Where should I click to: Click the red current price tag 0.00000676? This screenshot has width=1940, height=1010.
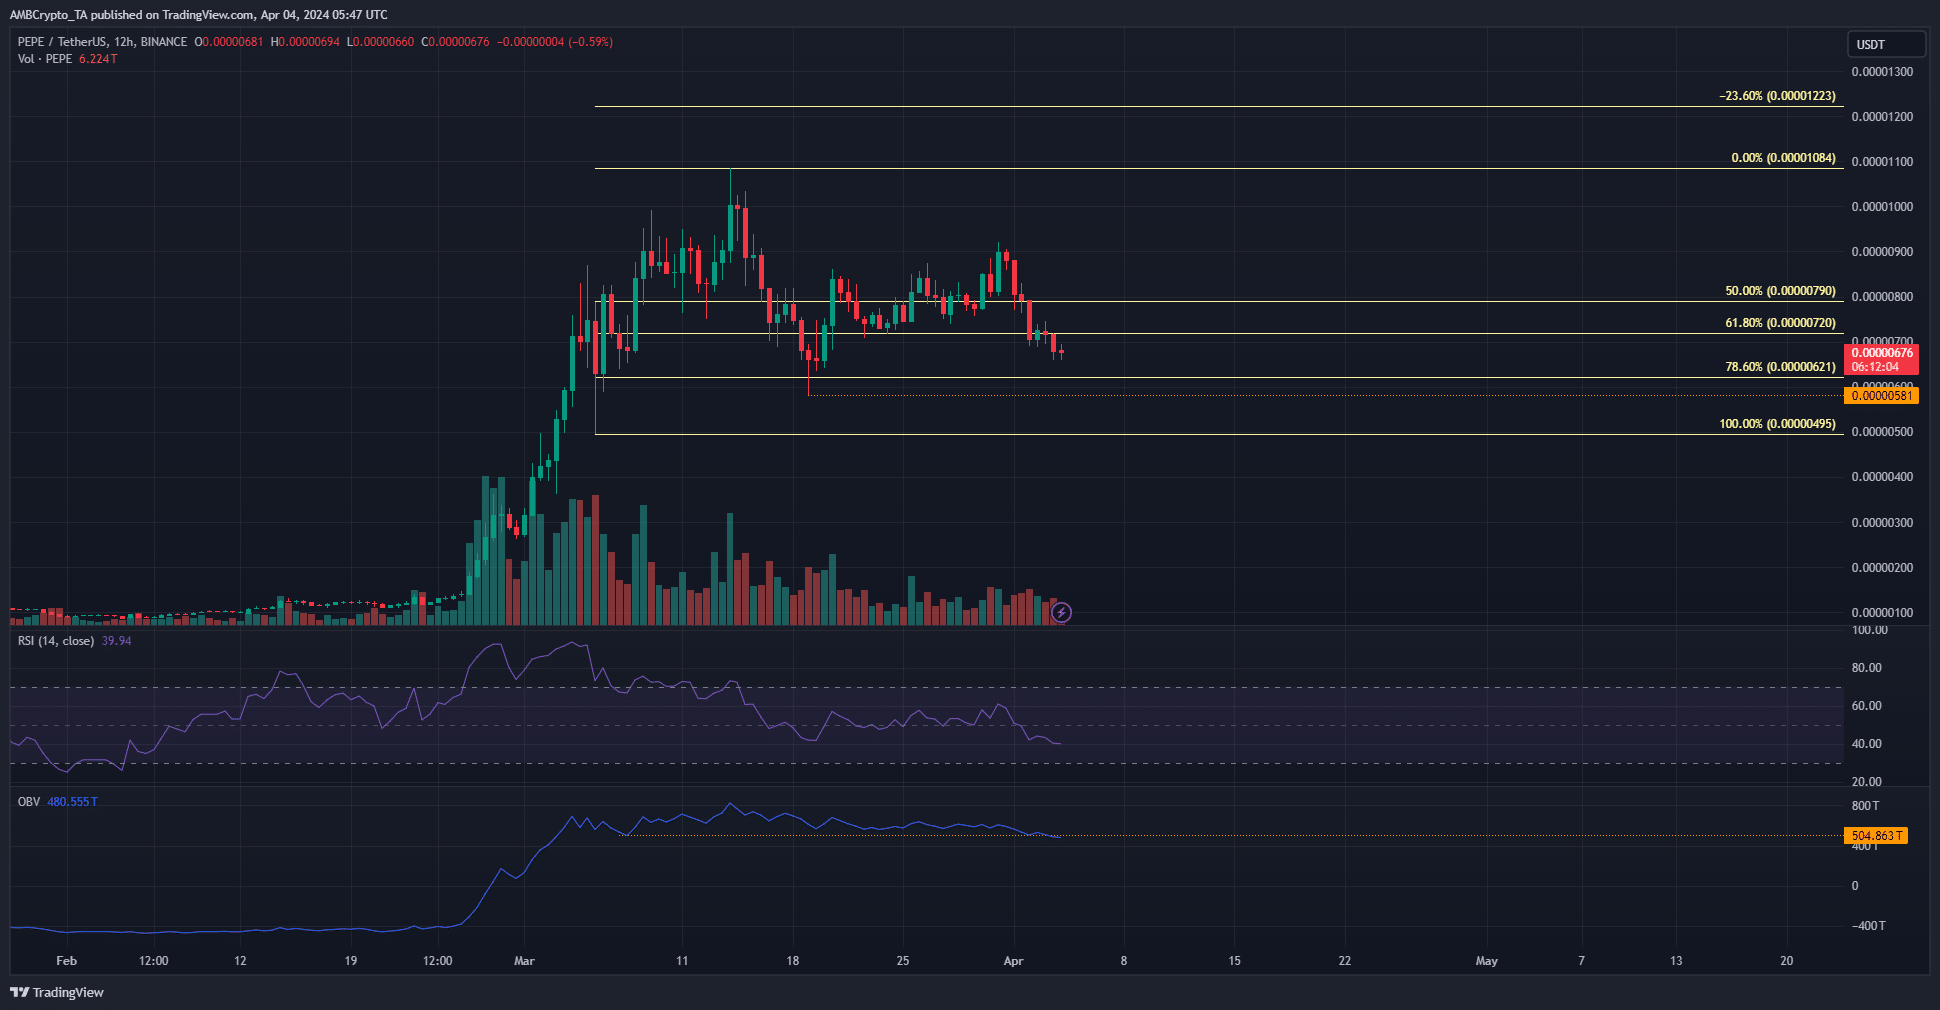[1881, 359]
